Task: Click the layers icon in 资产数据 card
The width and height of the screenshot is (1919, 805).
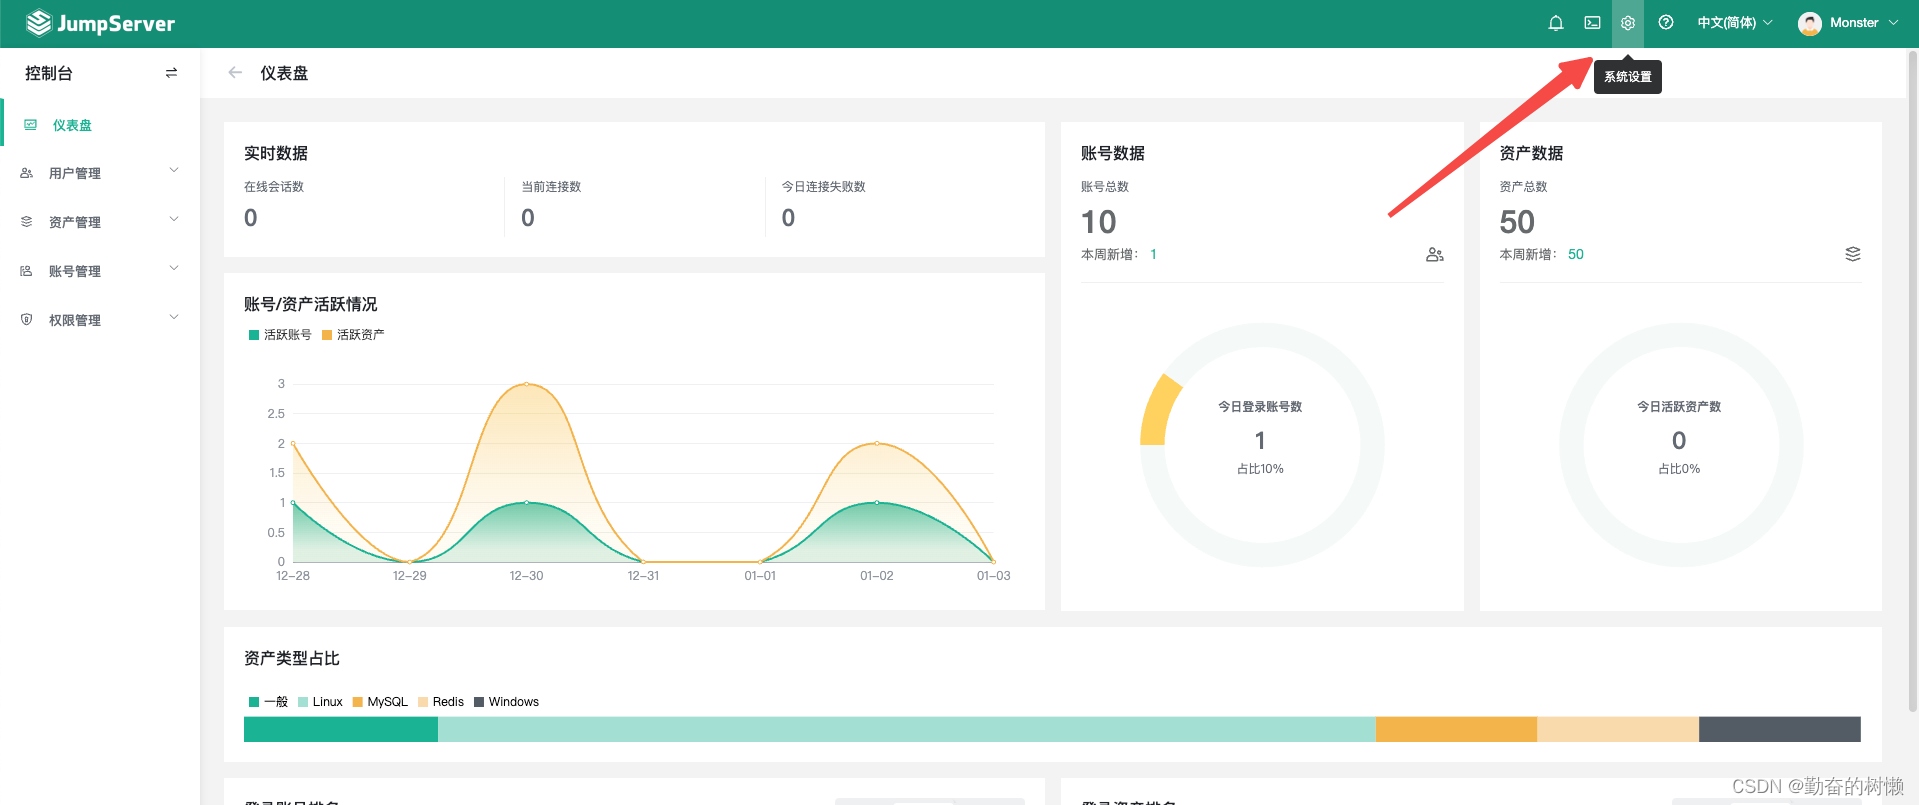Action: [1853, 254]
